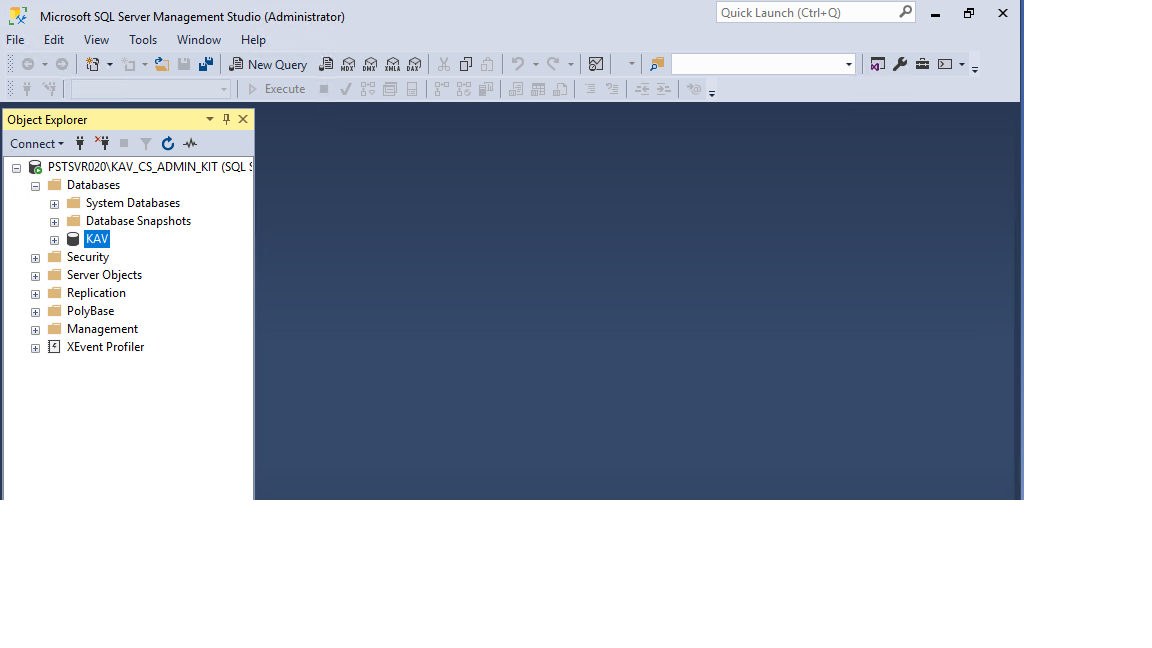This screenshot has width=1152, height=648.
Task: Select the KAV database
Action: [97, 239]
